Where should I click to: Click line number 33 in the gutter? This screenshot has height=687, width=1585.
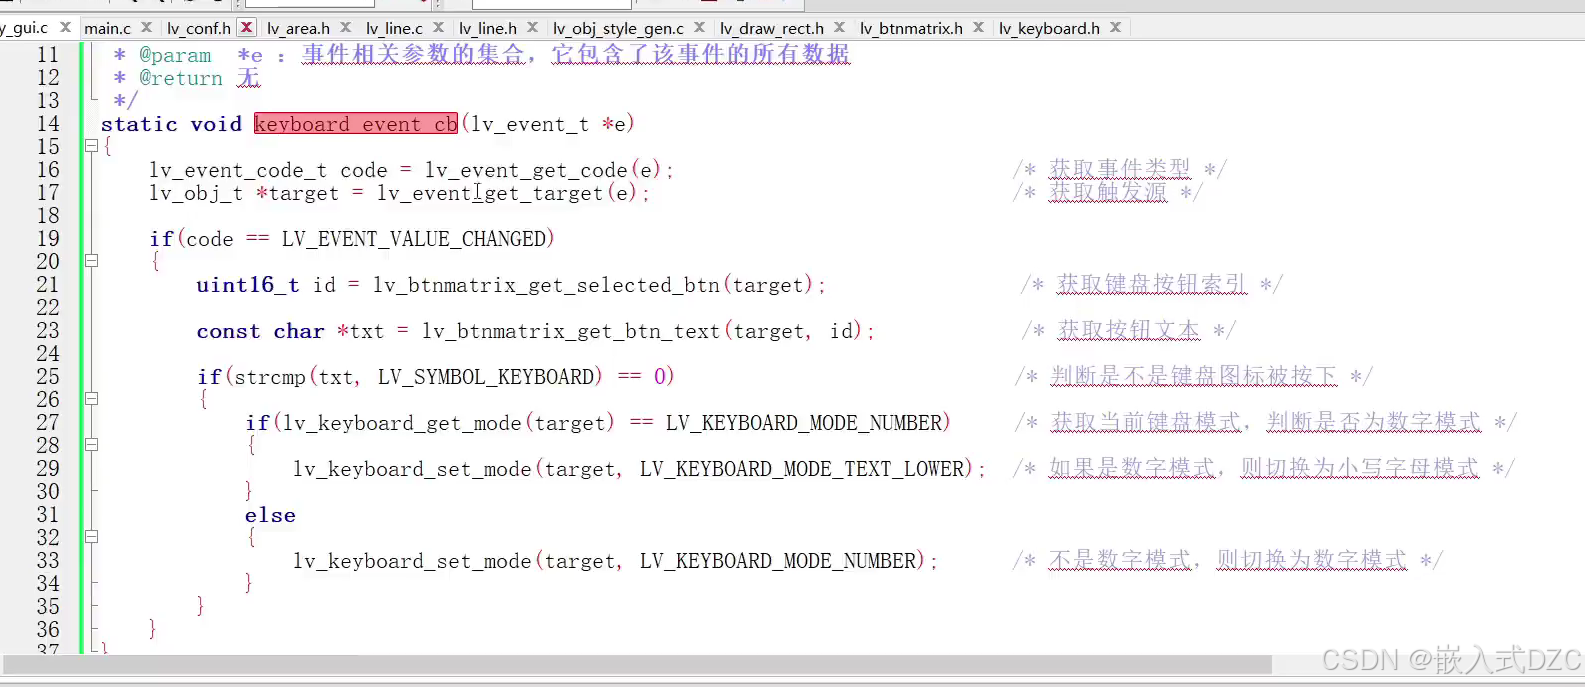[x=48, y=561]
